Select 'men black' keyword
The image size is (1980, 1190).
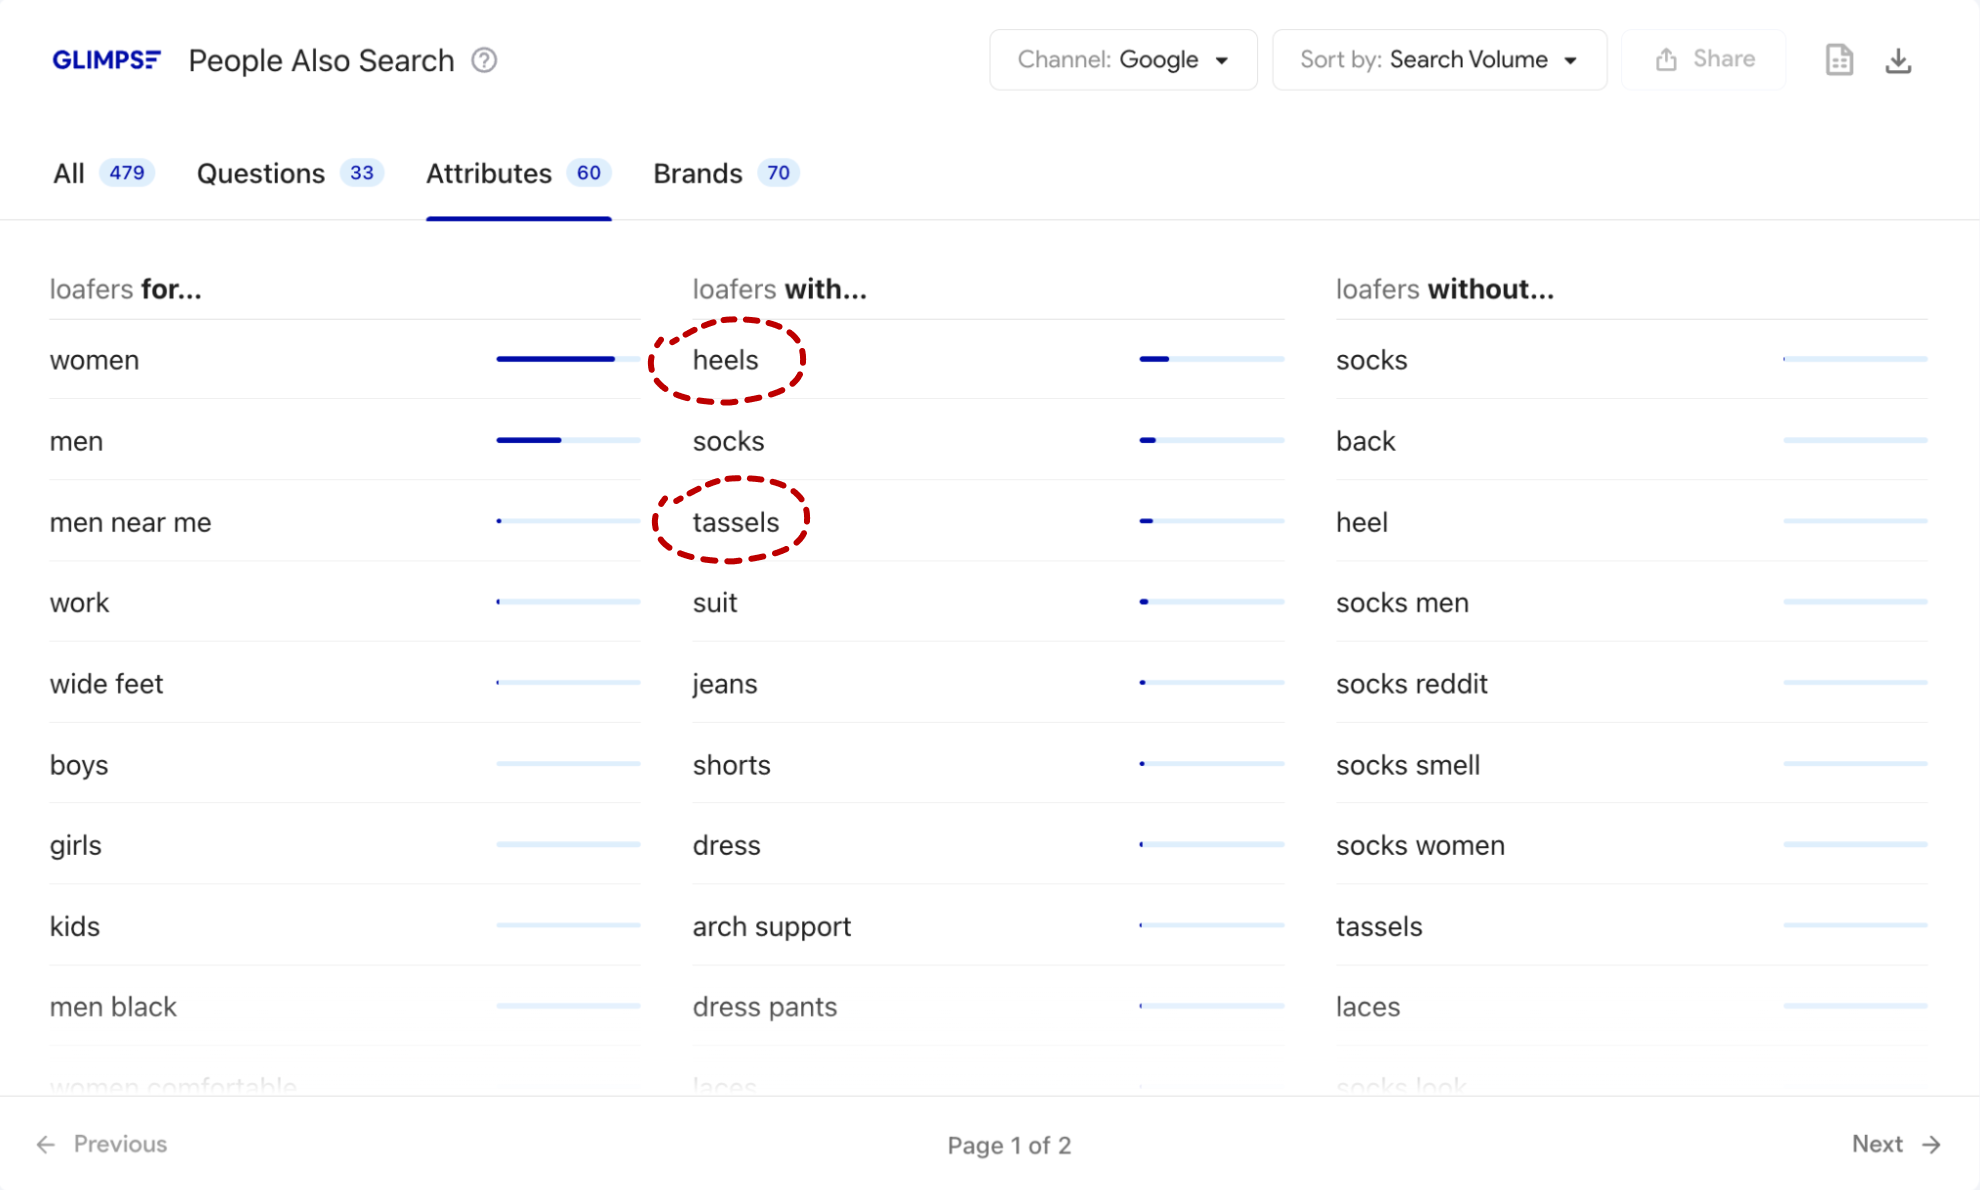113,1007
